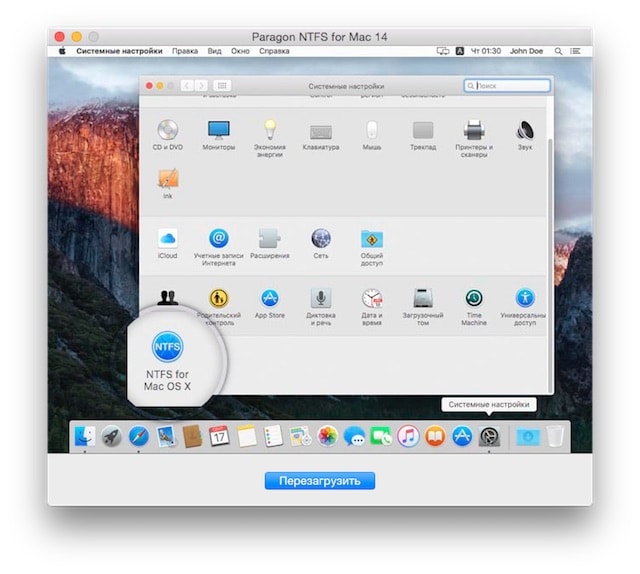Open the Trash in the Dock
This screenshot has width=640, height=574.
(x=555, y=436)
